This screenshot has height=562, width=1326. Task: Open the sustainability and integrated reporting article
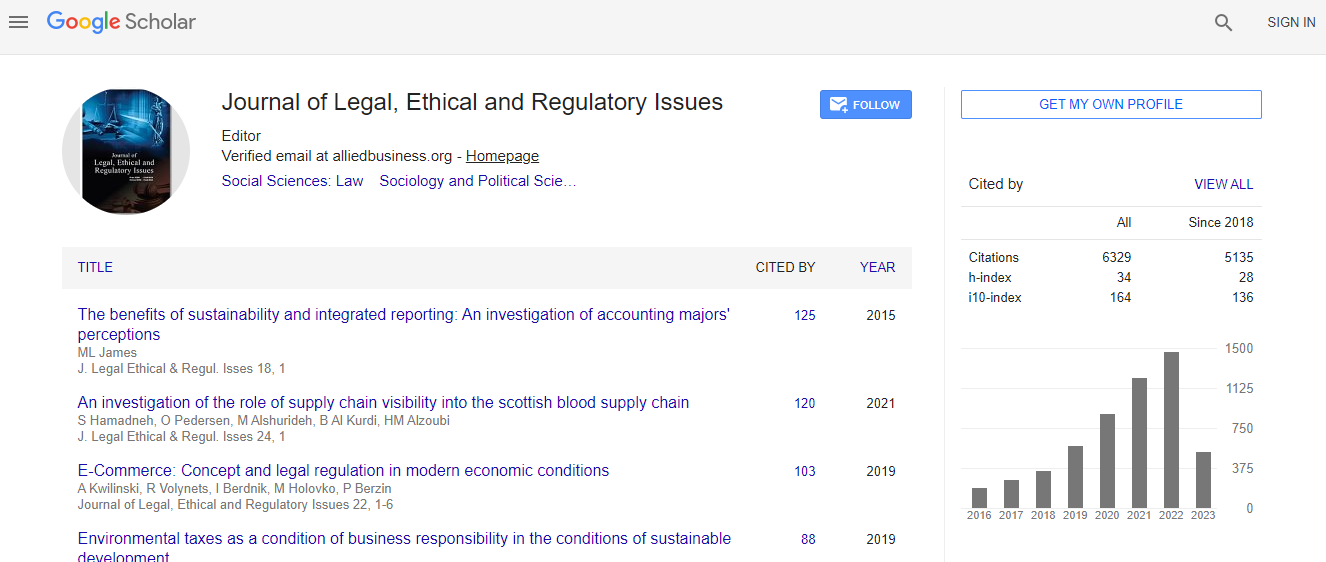(x=404, y=324)
